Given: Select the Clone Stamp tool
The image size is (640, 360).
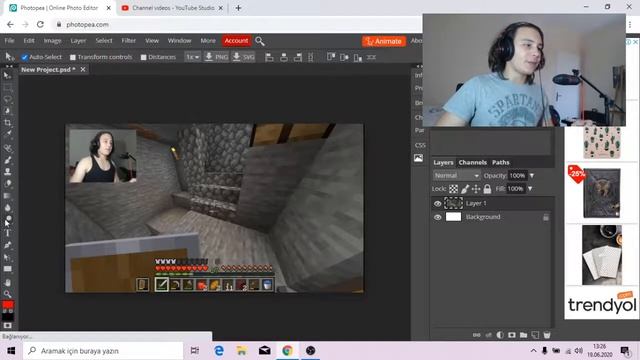Looking at the screenshot, I should tap(7, 172).
